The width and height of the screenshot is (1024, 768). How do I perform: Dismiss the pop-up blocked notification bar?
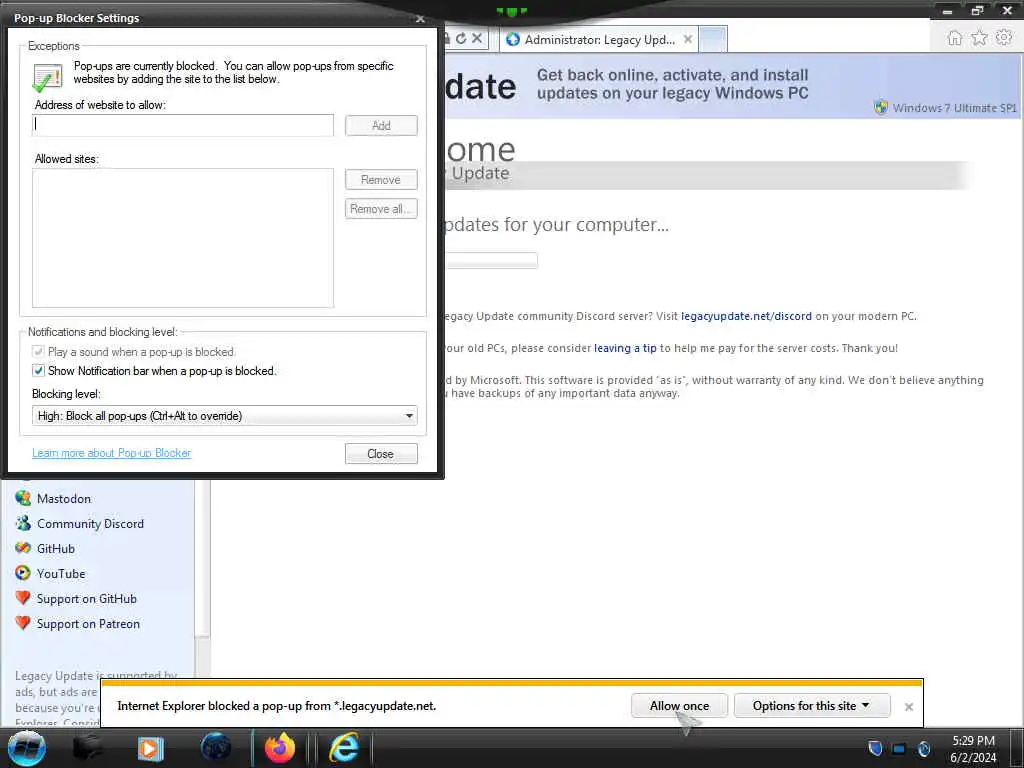[908, 707]
